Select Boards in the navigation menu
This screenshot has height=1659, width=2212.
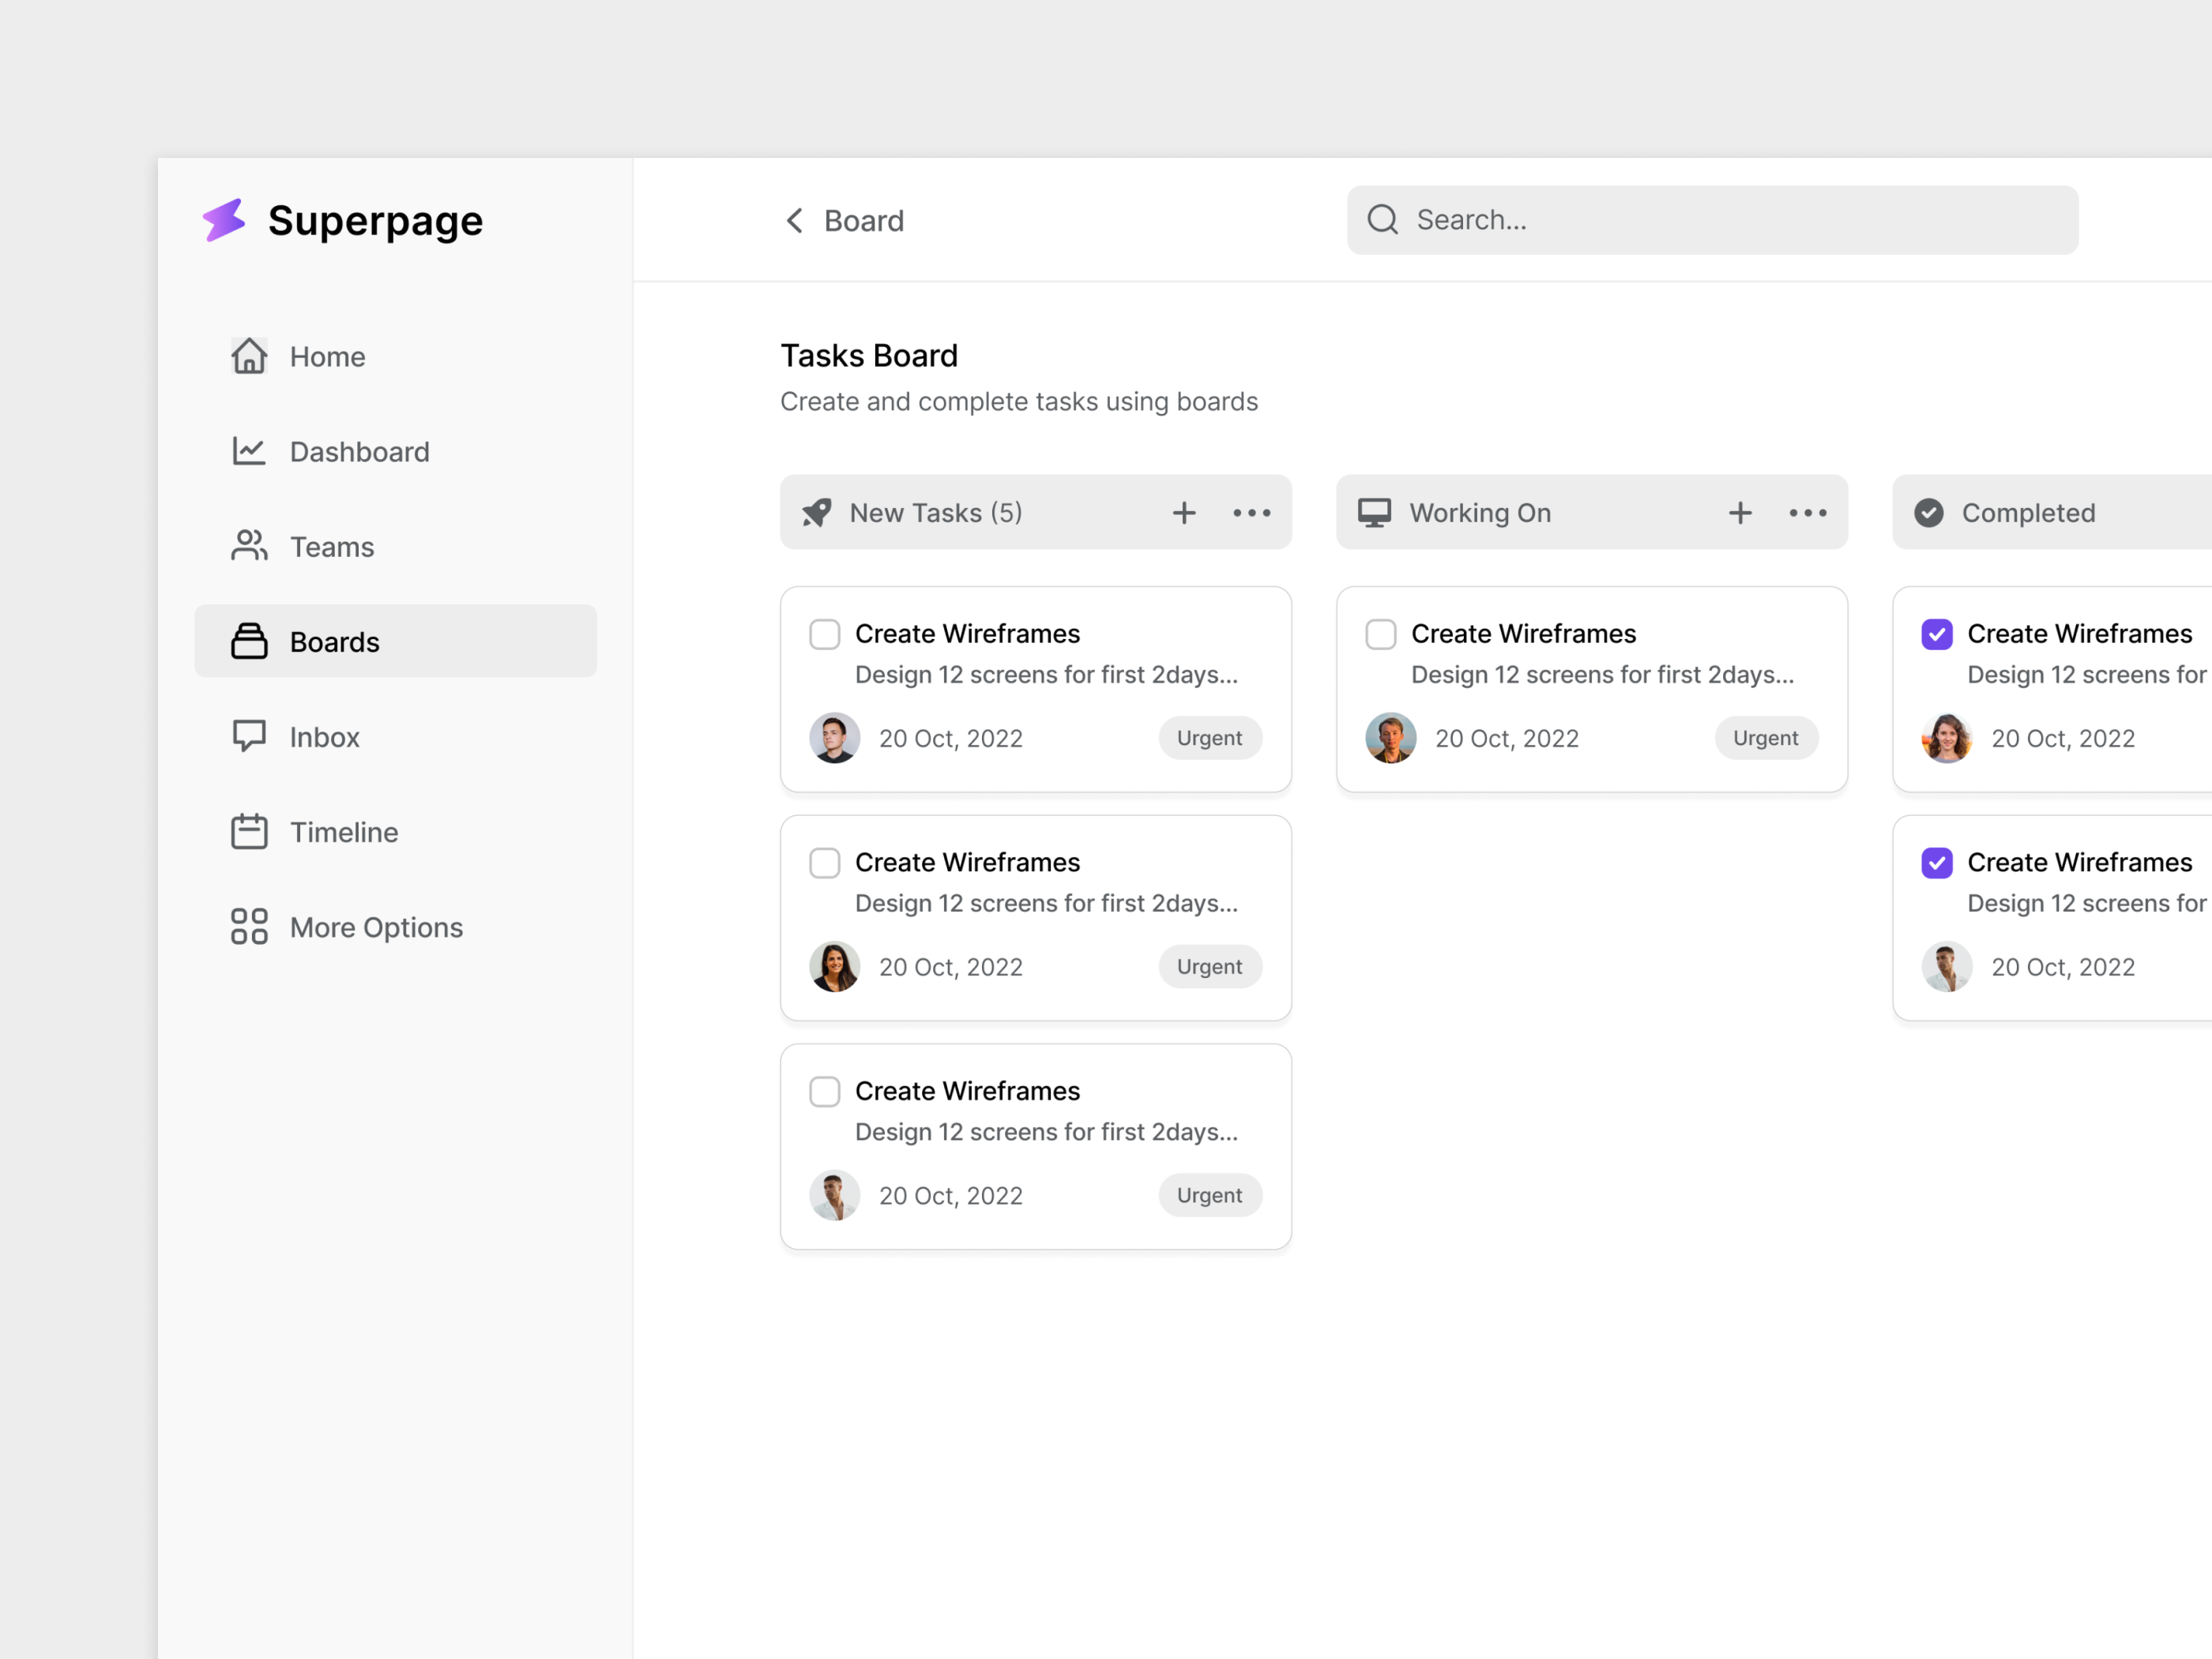tap(334, 641)
